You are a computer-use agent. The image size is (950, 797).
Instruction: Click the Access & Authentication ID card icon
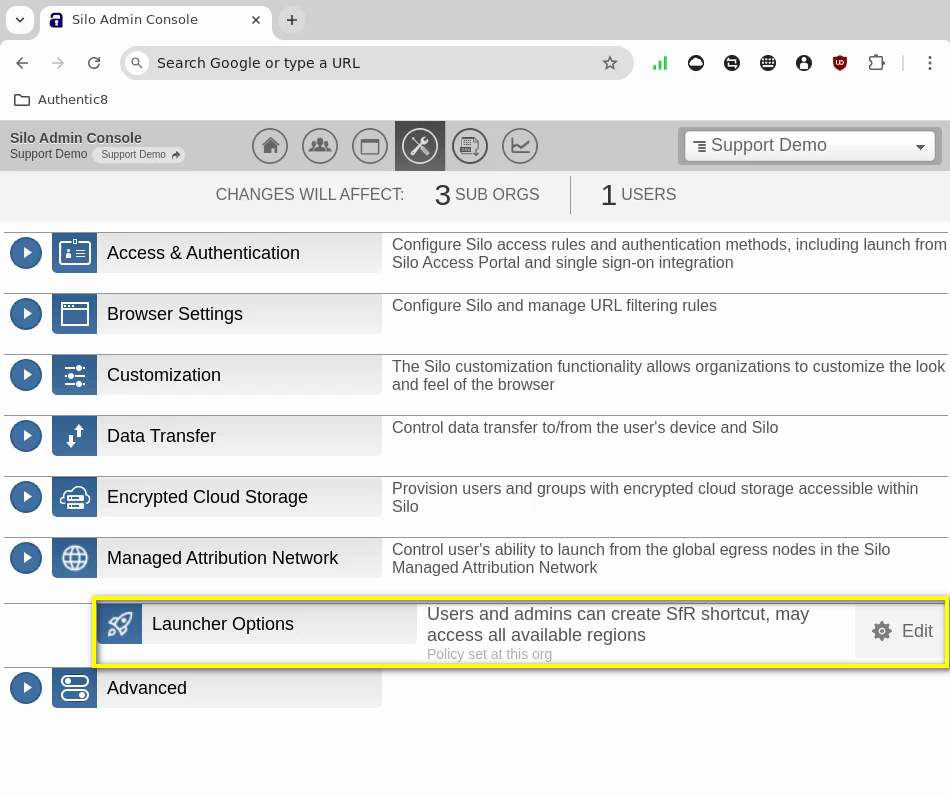pos(75,253)
